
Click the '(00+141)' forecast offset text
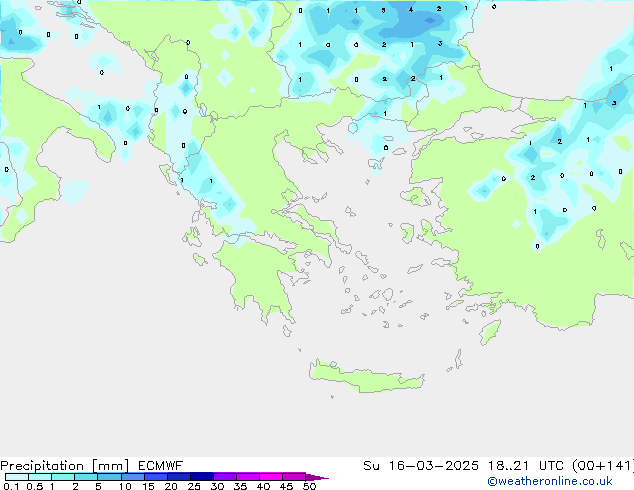(603, 466)
